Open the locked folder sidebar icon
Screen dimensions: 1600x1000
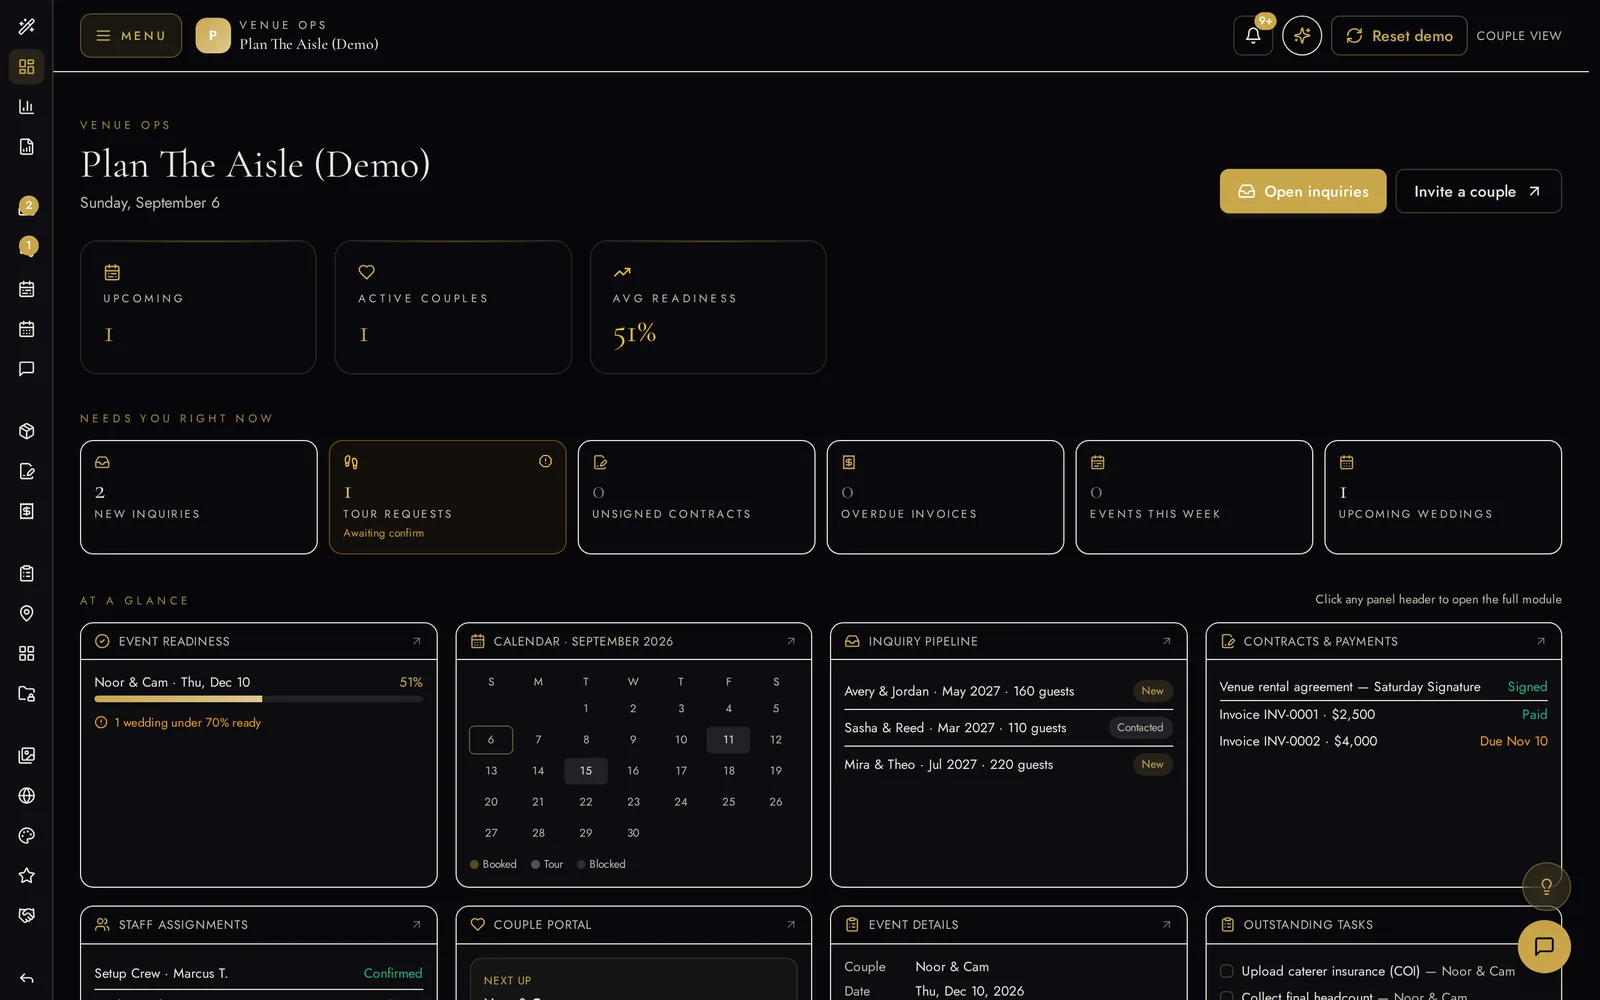[x=27, y=693]
